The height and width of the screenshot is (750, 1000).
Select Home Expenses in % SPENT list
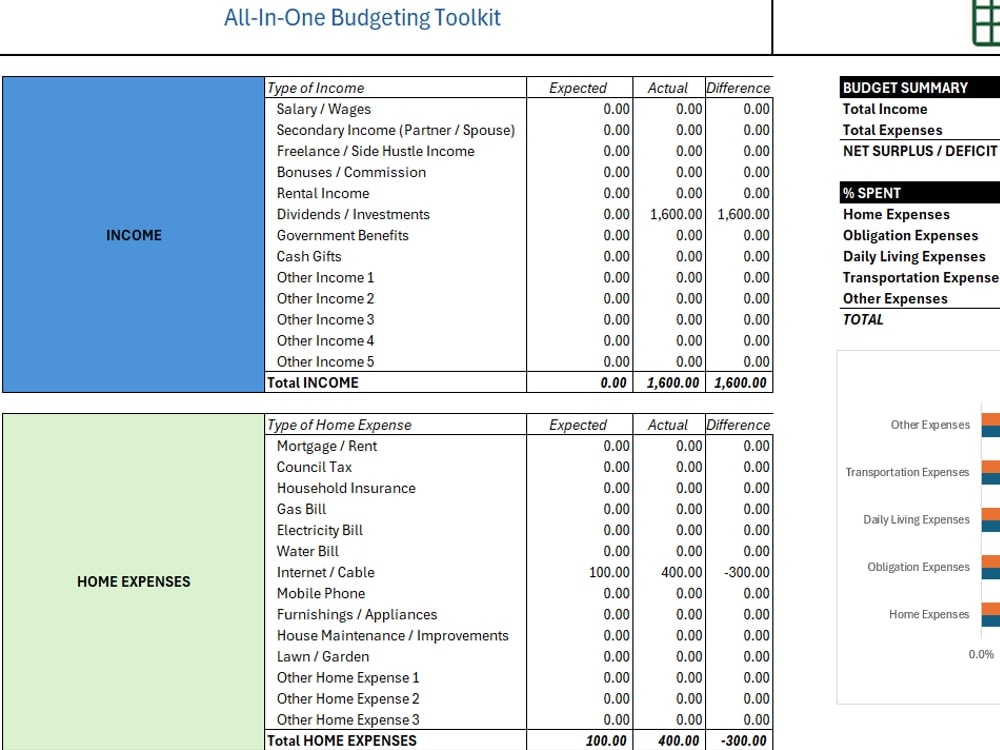click(896, 214)
